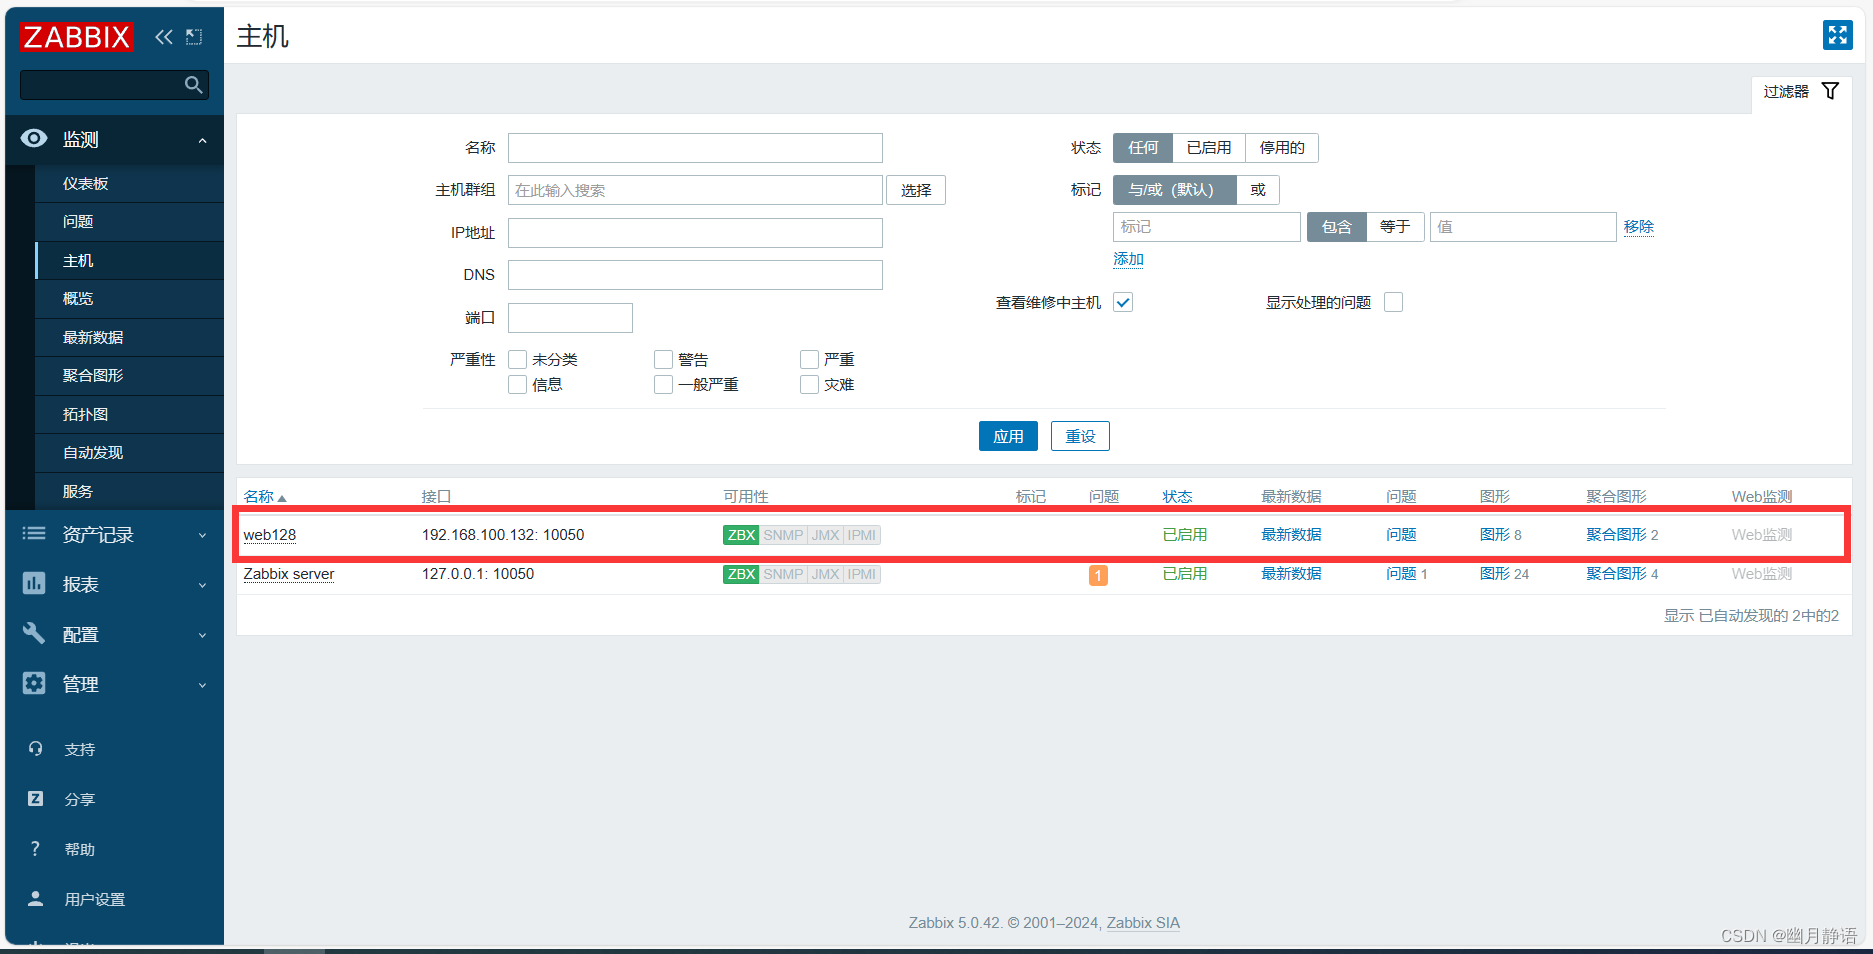The width and height of the screenshot is (1873, 954).
Task: Open 仪表板 in sidebar
Action: (x=129, y=184)
